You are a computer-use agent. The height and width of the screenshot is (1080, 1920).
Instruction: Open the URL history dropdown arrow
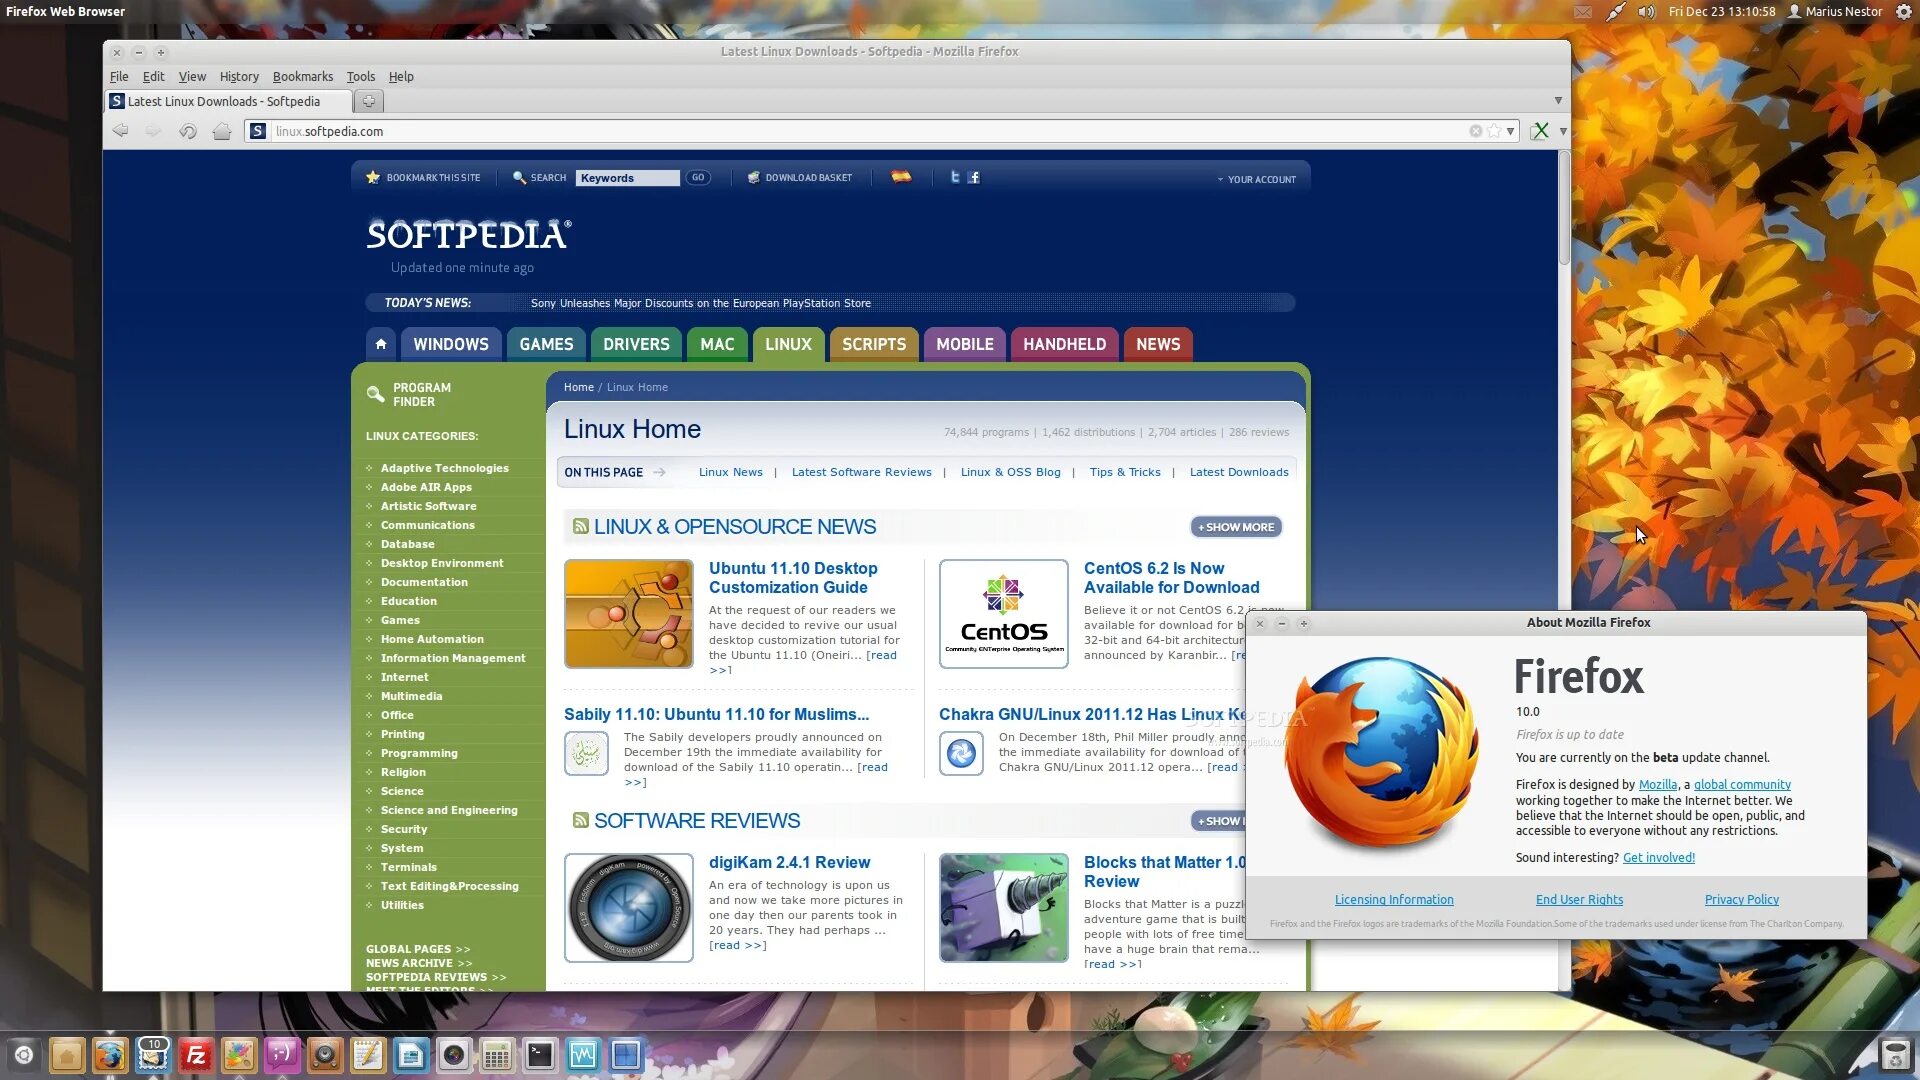coord(1510,131)
